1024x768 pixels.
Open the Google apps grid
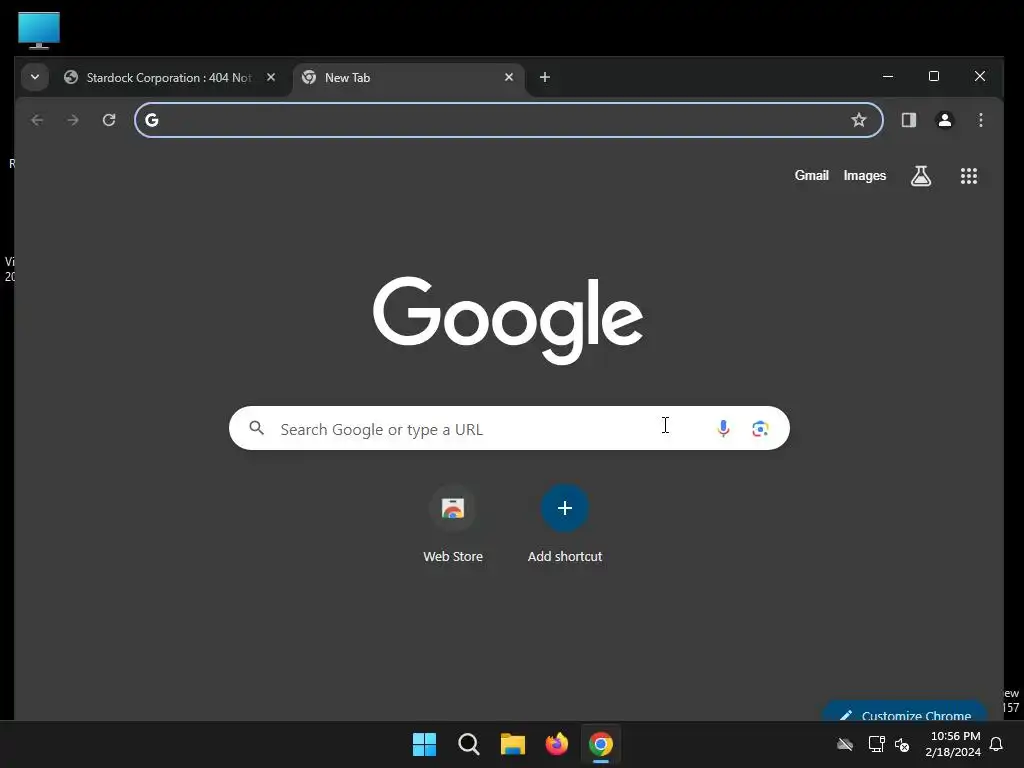pyautogui.click(x=969, y=176)
